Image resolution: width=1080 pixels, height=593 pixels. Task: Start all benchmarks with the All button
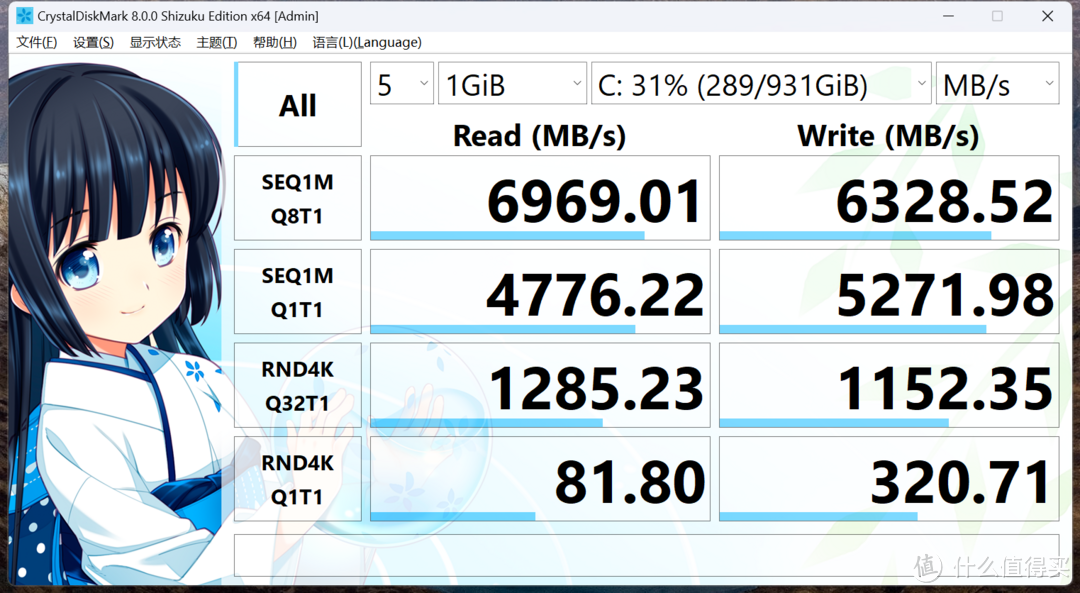[x=298, y=105]
